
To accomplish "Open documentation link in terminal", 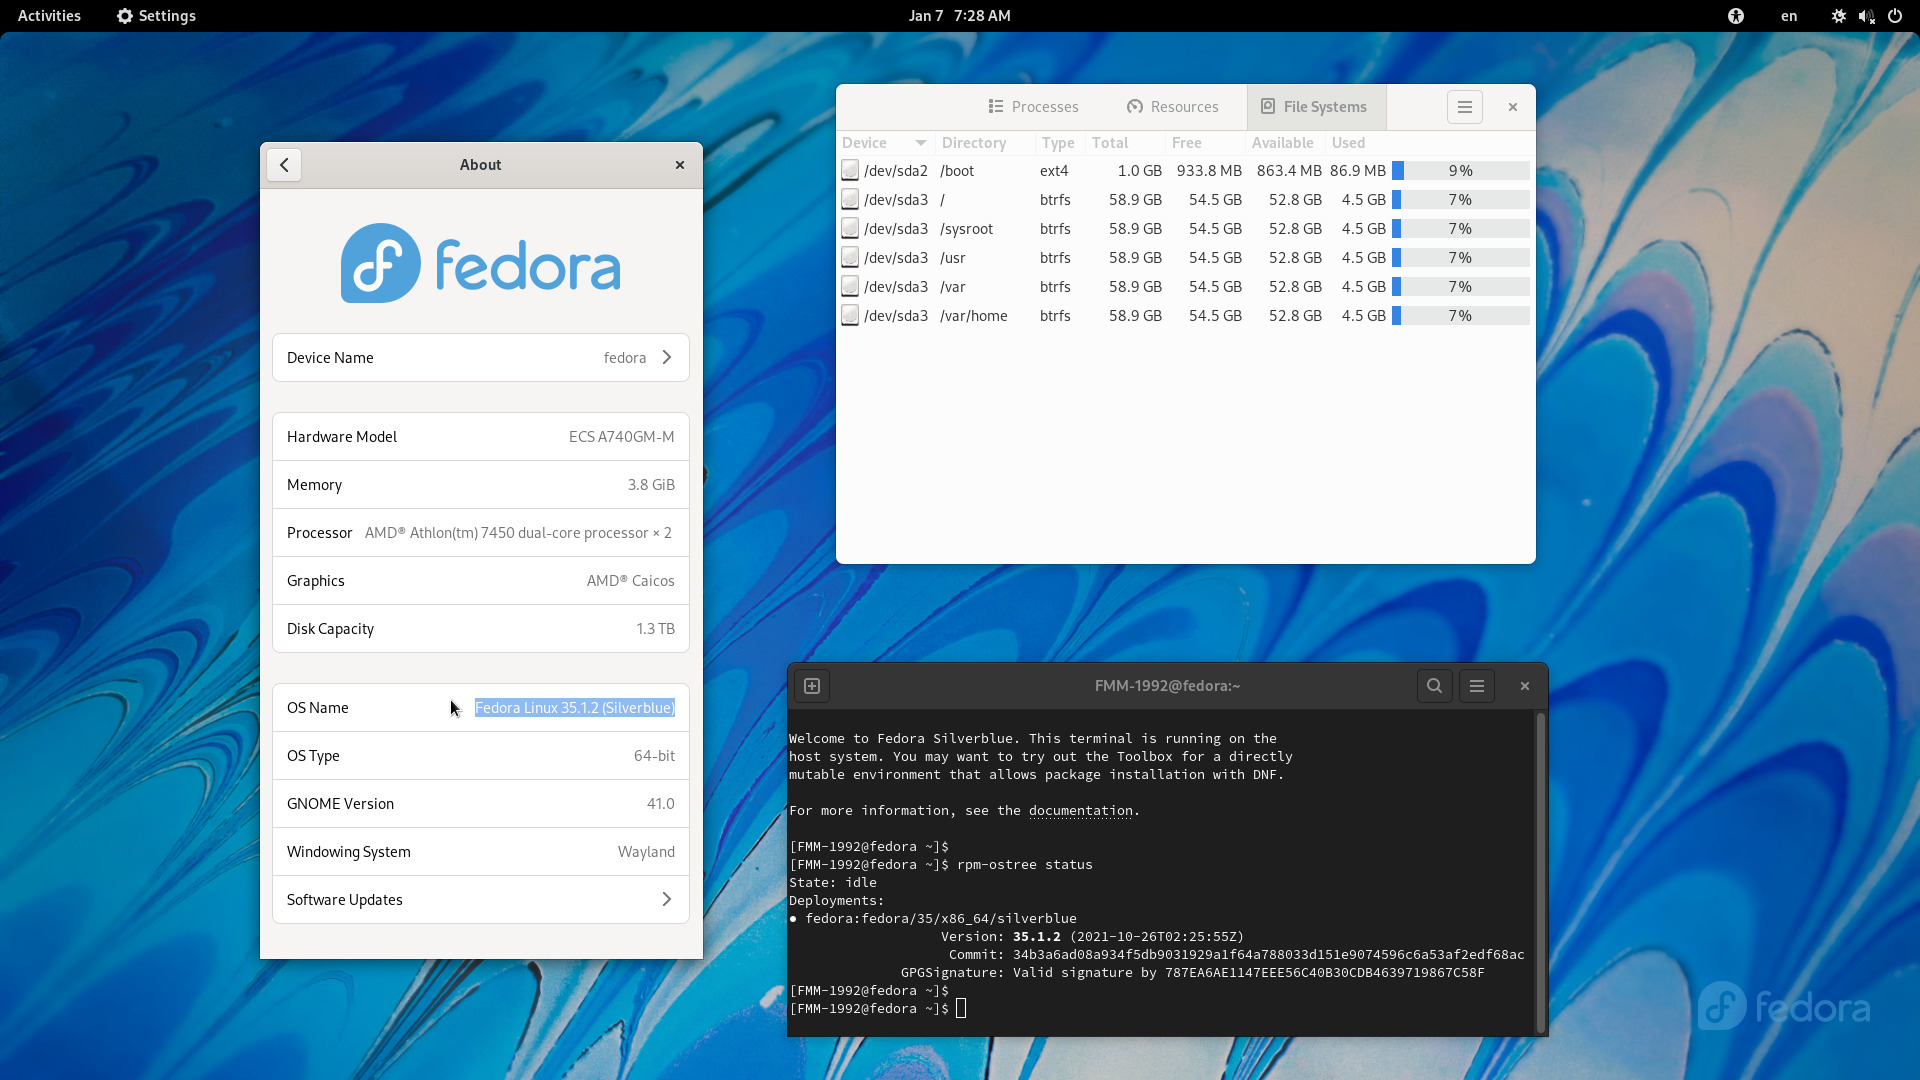I will point(1080,811).
